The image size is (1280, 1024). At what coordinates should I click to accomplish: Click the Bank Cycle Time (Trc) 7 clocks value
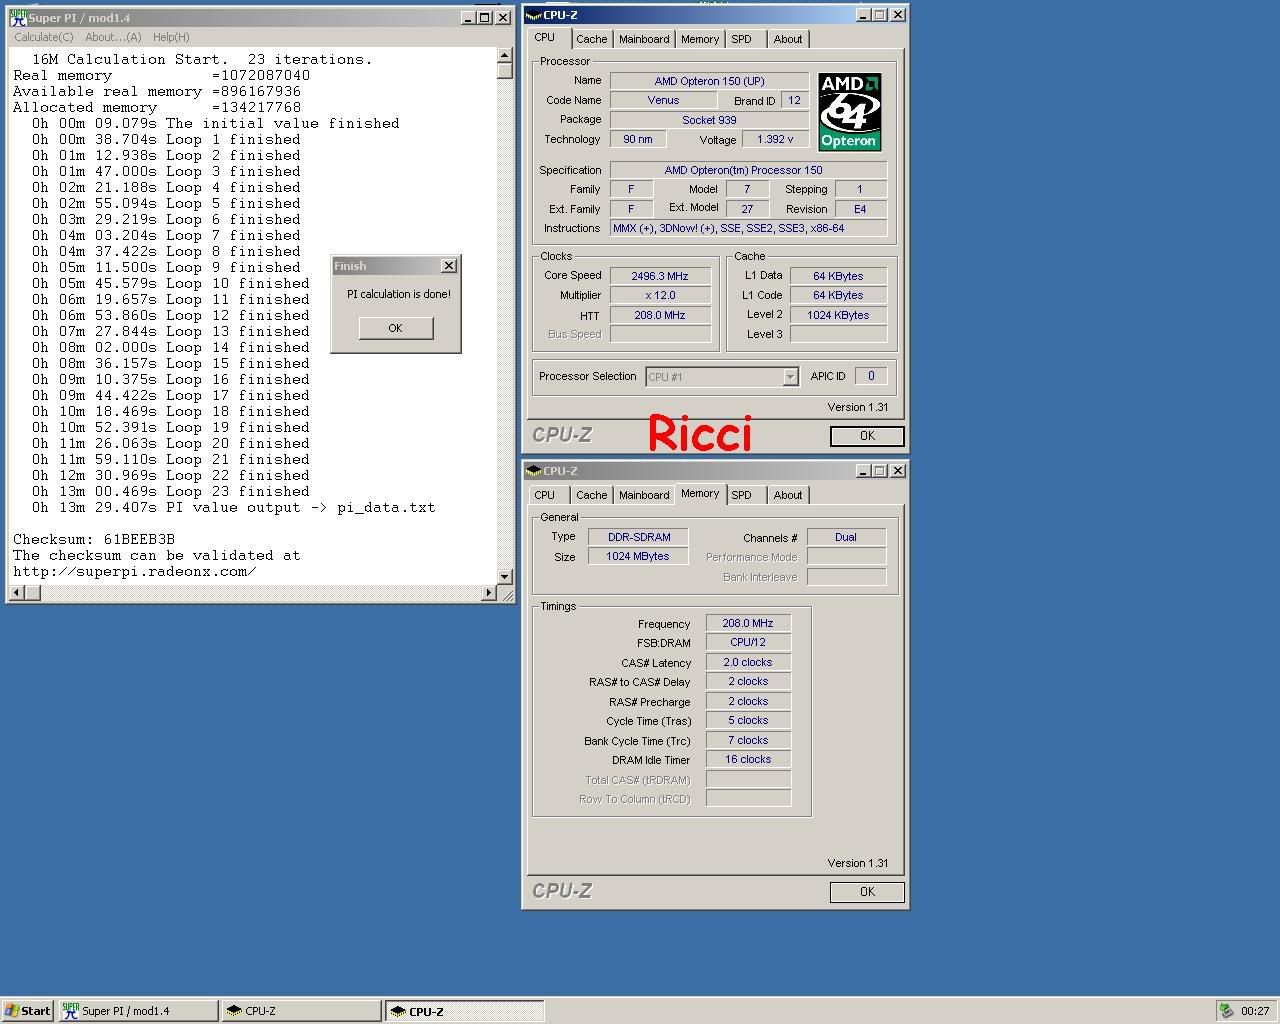(748, 740)
